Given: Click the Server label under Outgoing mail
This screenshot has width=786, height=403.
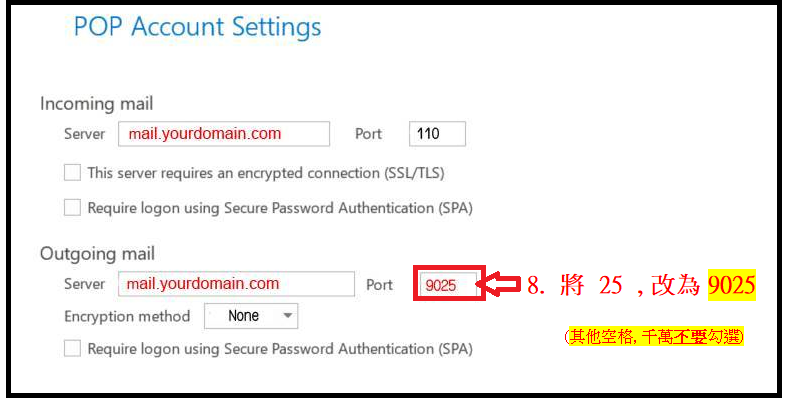Looking at the screenshot, I should coord(84,284).
